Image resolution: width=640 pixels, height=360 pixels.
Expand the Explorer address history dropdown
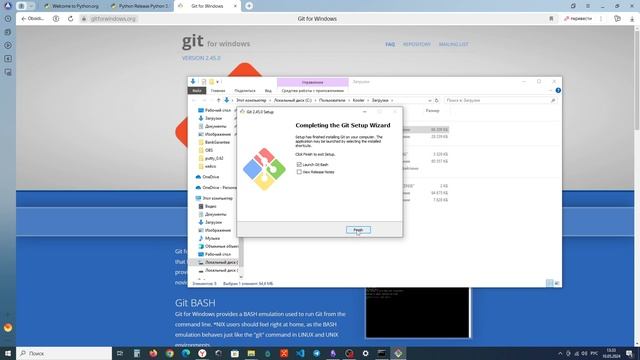pyautogui.click(x=429, y=100)
